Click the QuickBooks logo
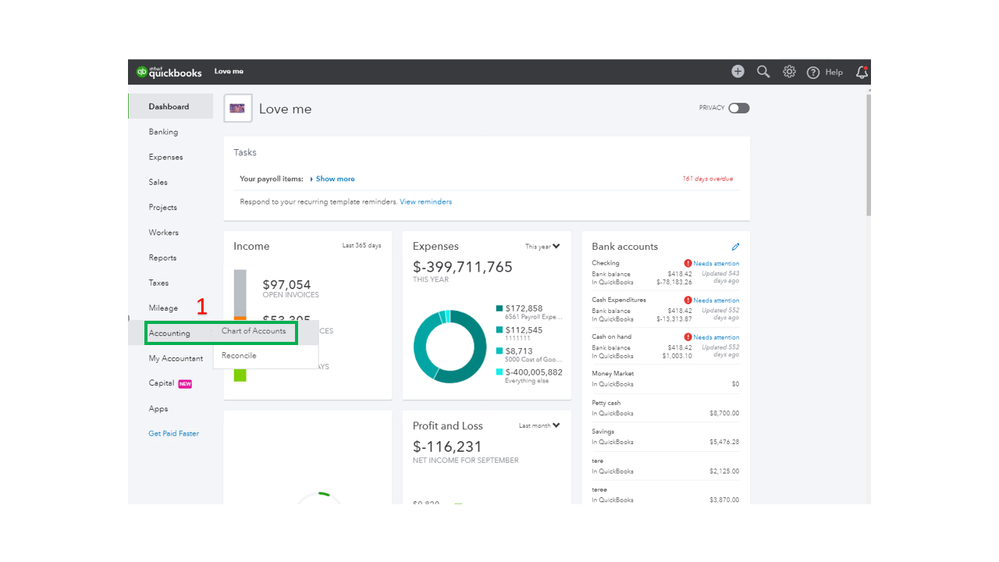The height and width of the screenshot is (562, 999). click(169, 72)
